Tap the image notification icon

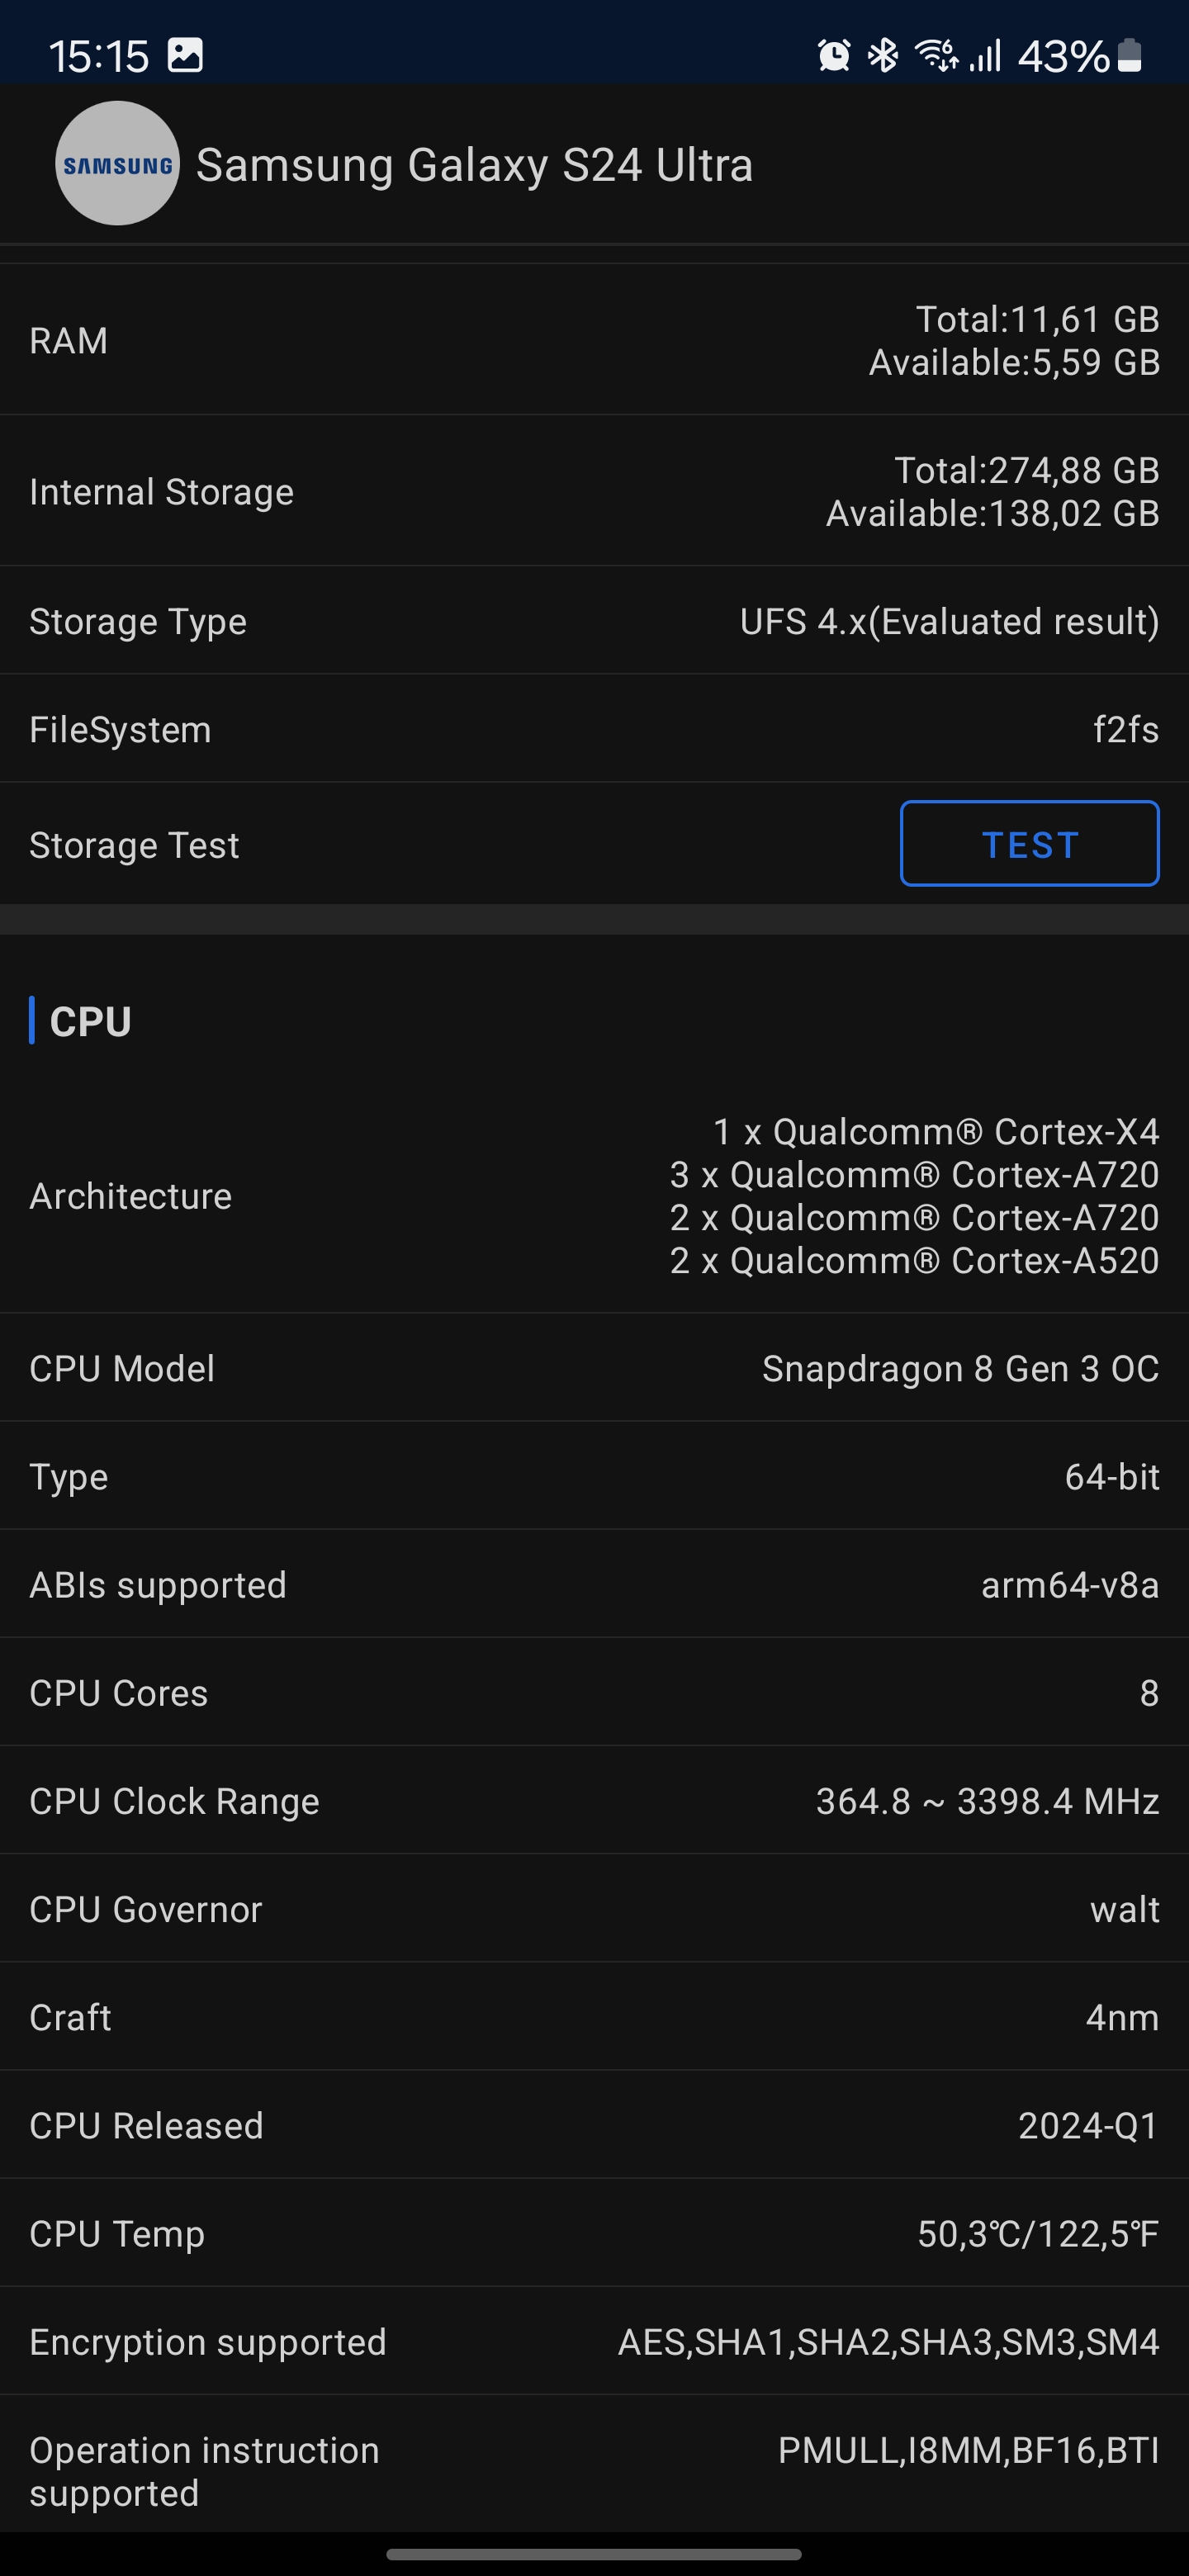pos(185,56)
